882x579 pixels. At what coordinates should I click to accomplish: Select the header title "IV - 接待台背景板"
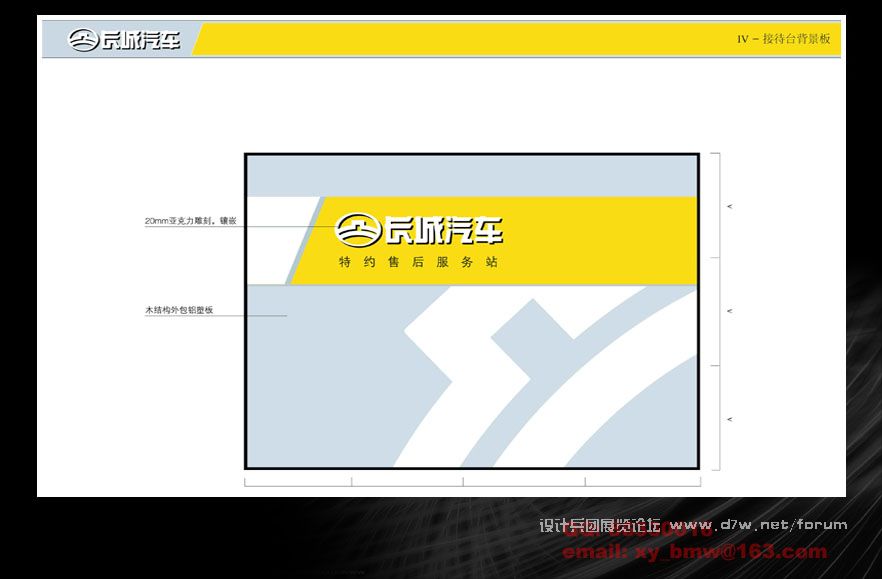[x=784, y=39]
